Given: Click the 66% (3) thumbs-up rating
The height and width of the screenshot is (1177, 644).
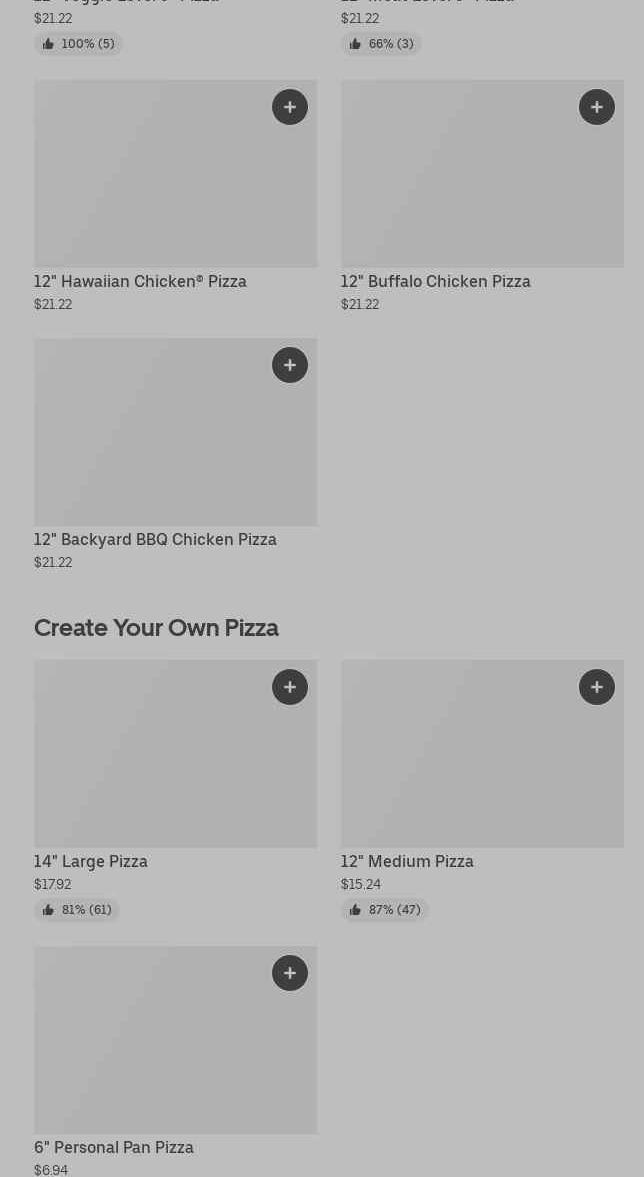Looking at the screenshot, I should (x=381, y=44).
